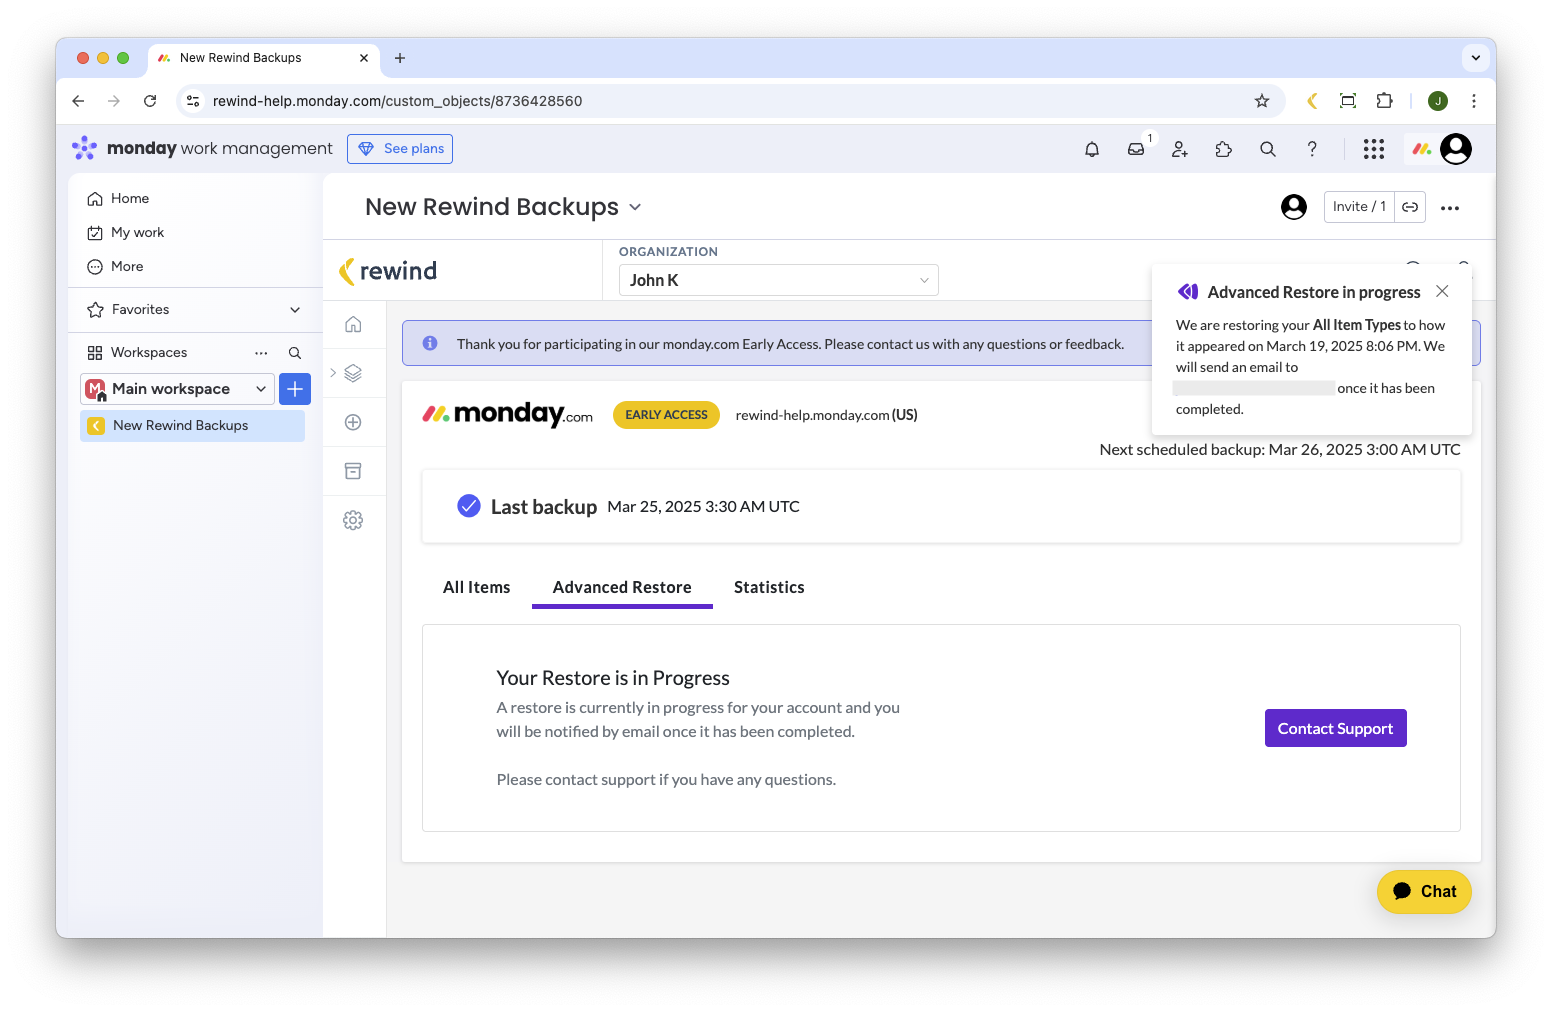
Task: Open the notifications bell
Action: pos(1092,149)
